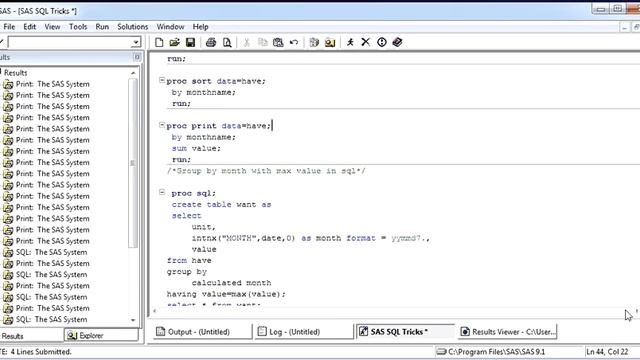This screenshot has height=360, width=640.
Task: Click the Break exclamation toolbar icon
Action: [382, 42]
